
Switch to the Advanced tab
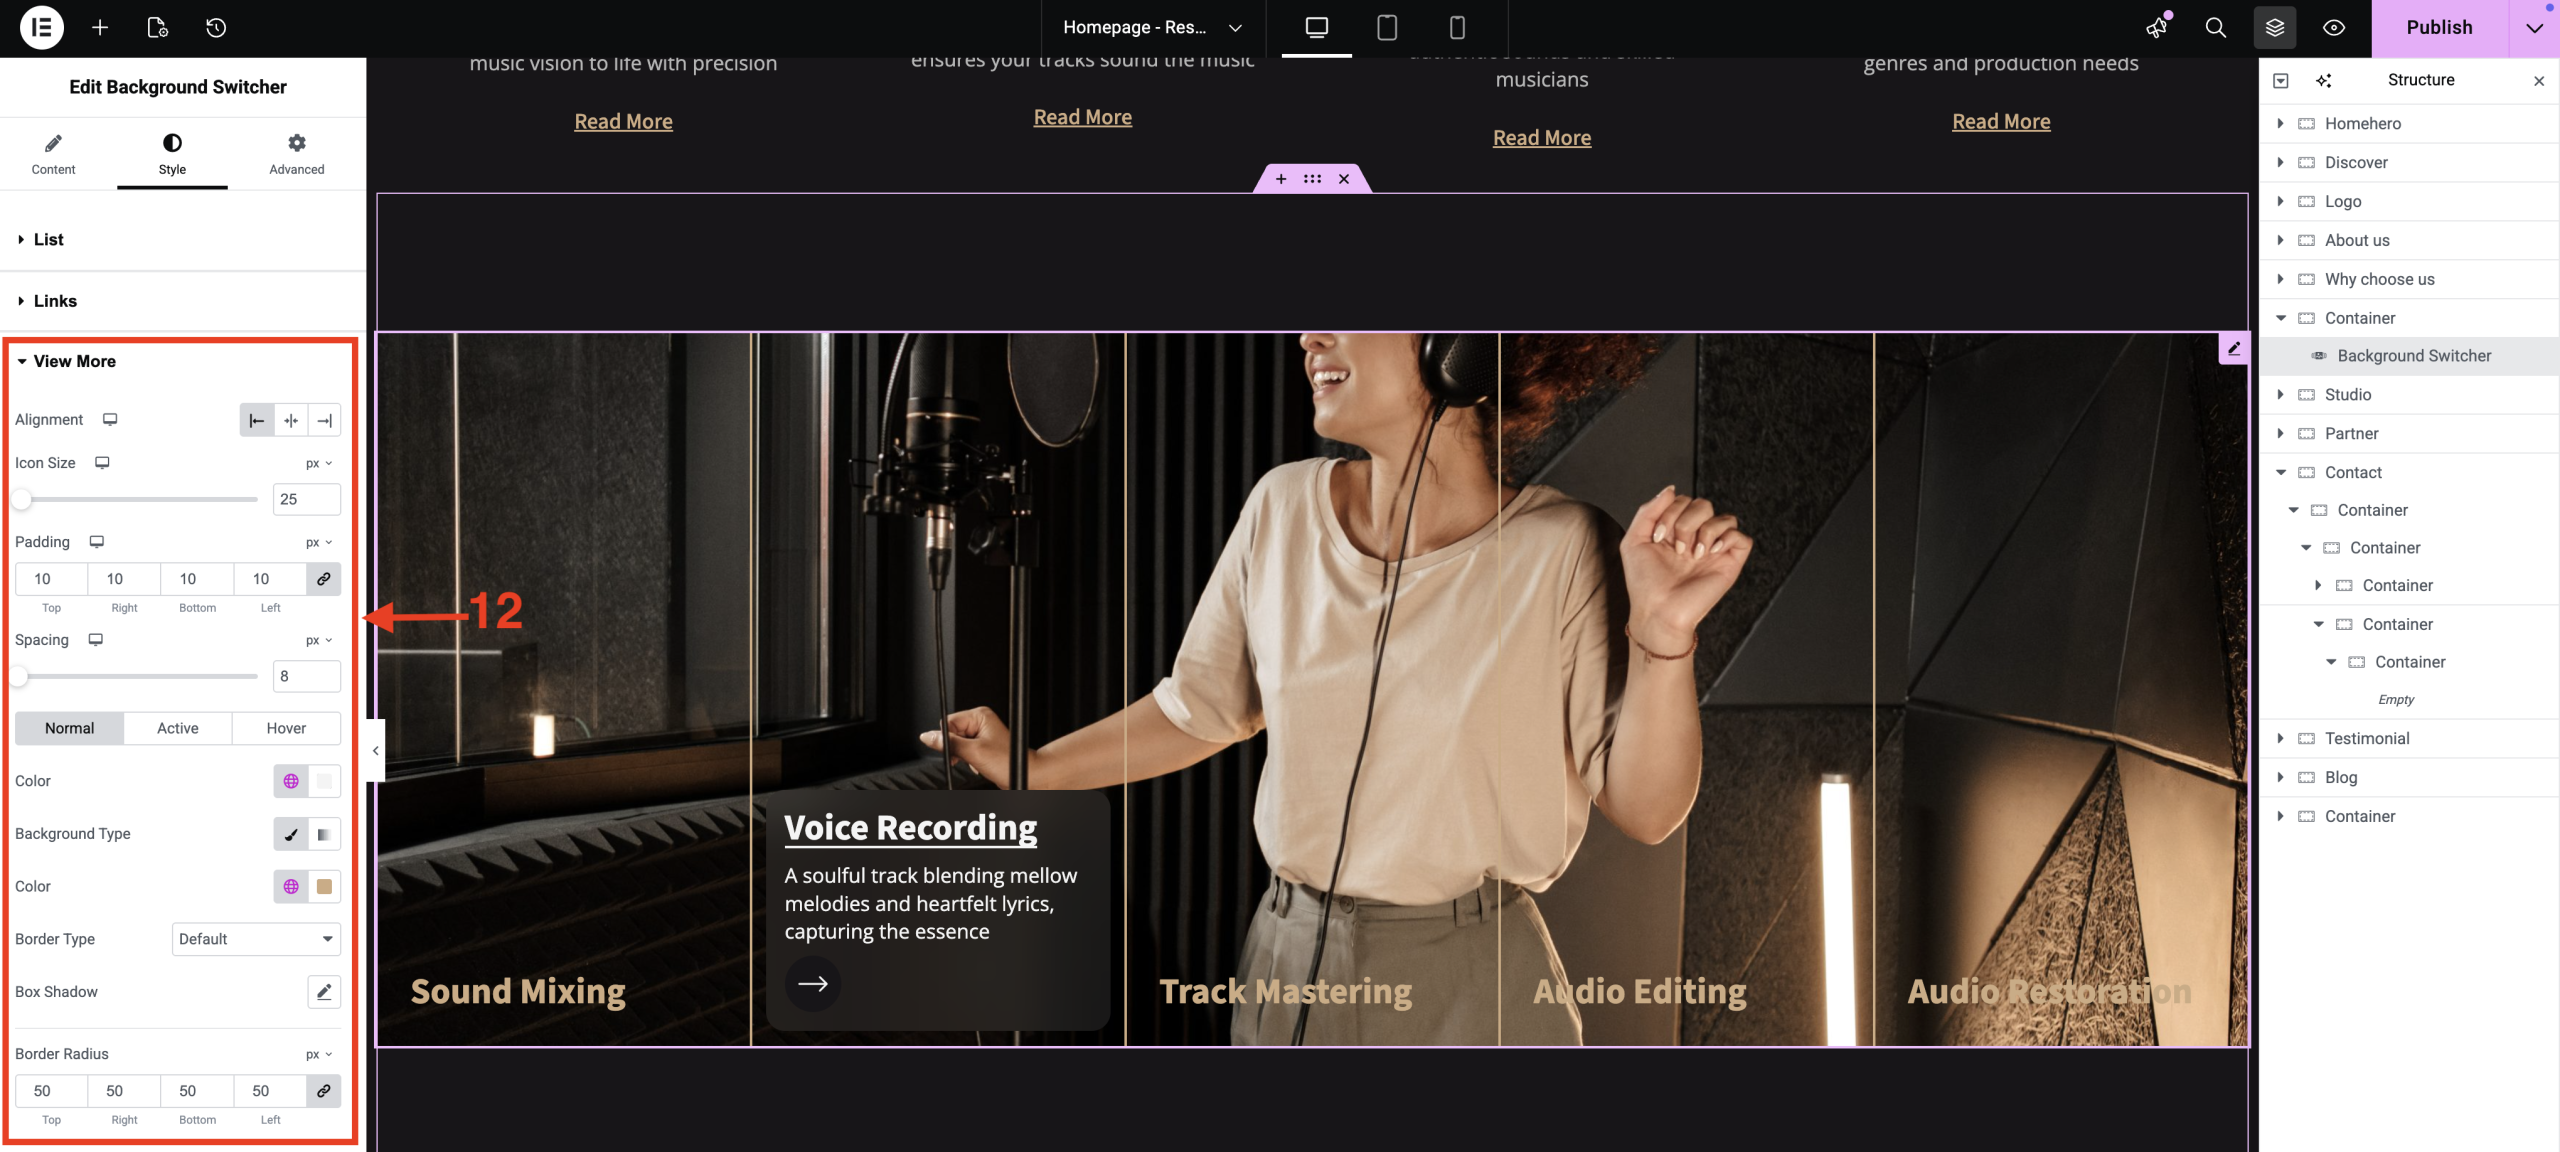296,154
